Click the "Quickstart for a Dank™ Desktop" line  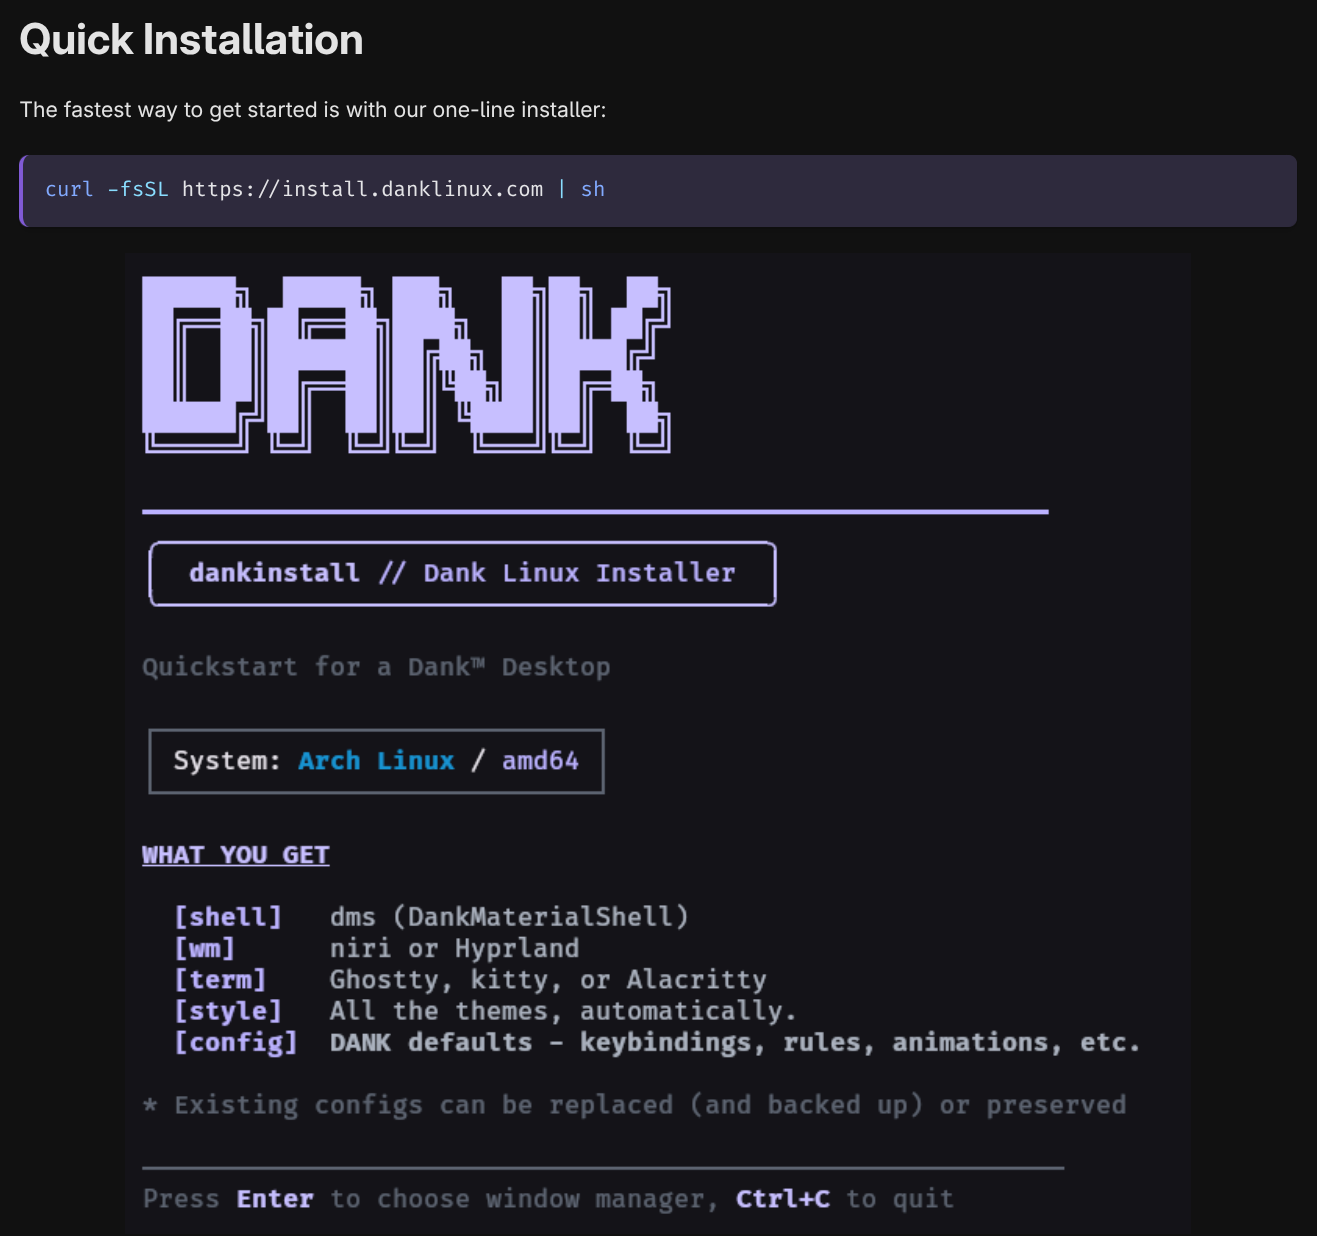click(376, 667)
